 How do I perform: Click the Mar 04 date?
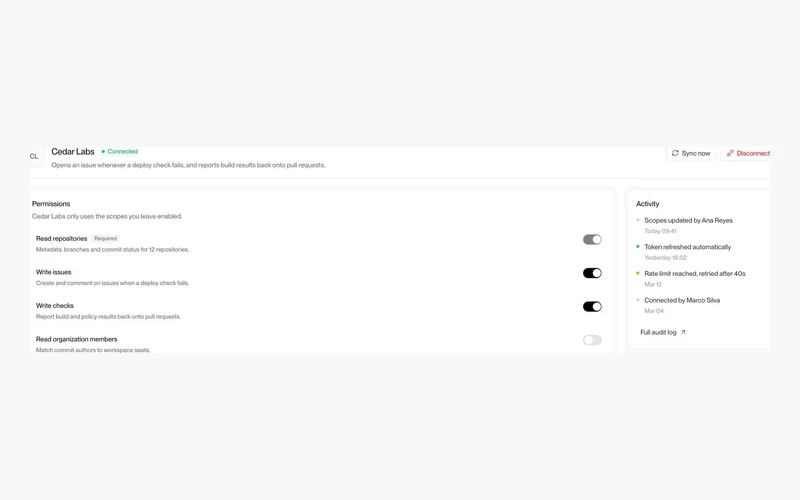click(654, 311)
